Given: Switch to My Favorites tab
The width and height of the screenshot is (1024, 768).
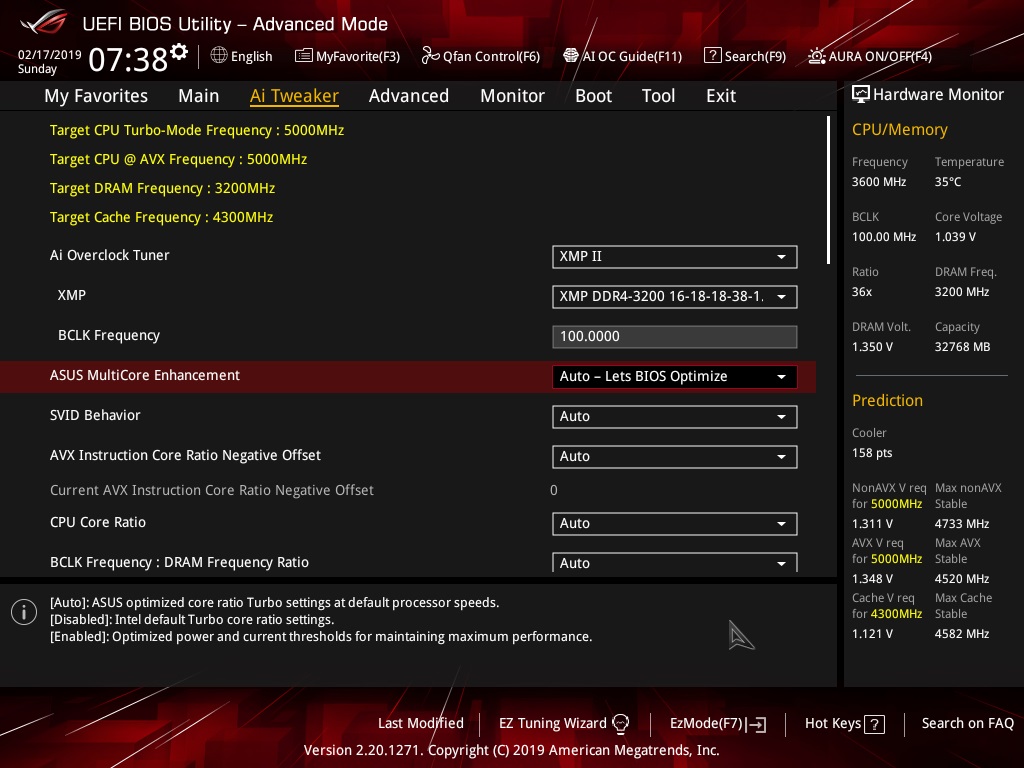Looking at the screenshot, I should (96, 96).
